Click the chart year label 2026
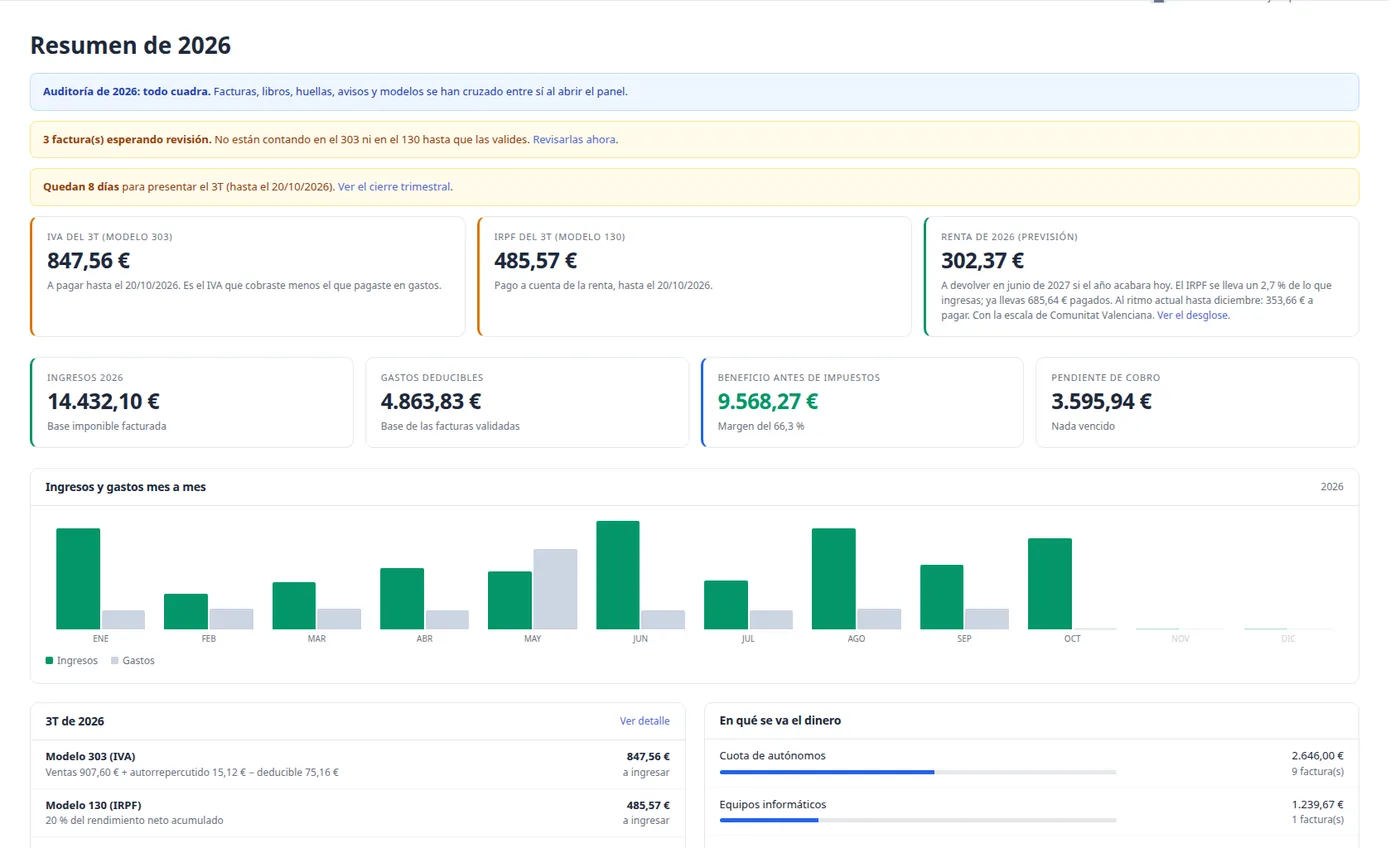 1332,487
